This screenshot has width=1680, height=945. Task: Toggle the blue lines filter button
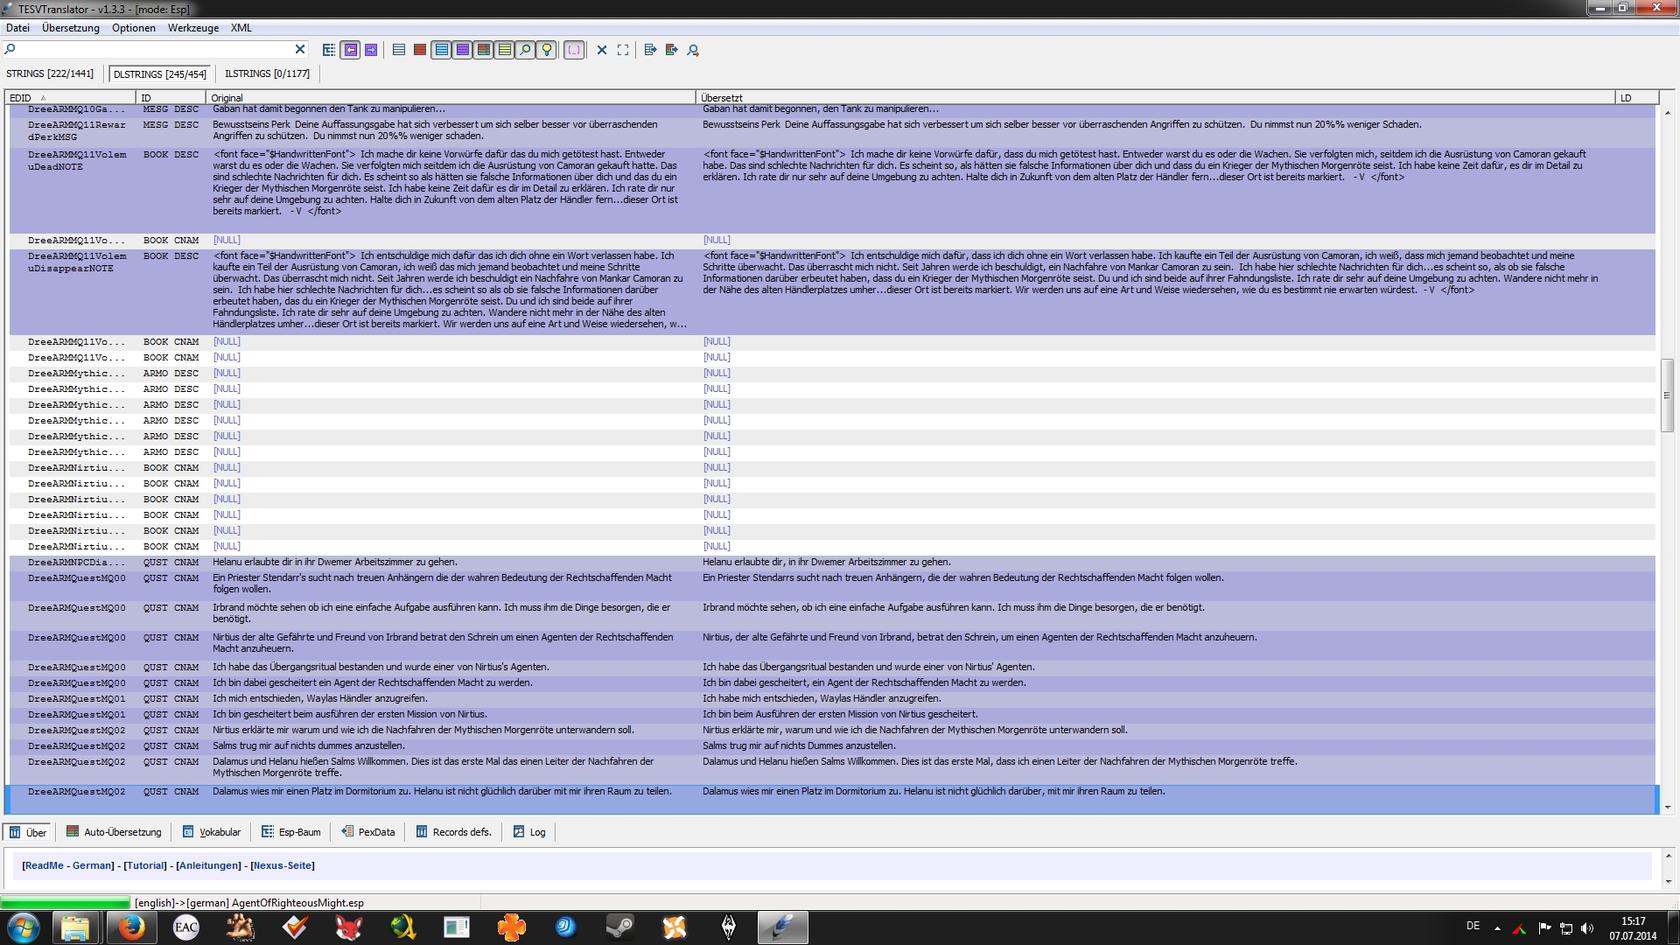pyautogui.click(x=441, y=50)
